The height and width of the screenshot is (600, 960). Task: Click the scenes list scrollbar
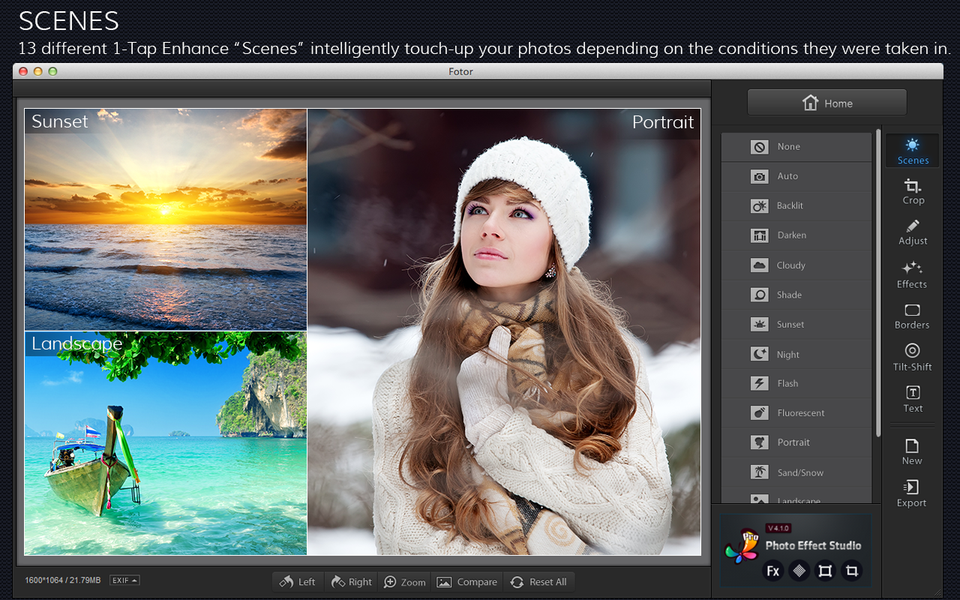878,282
